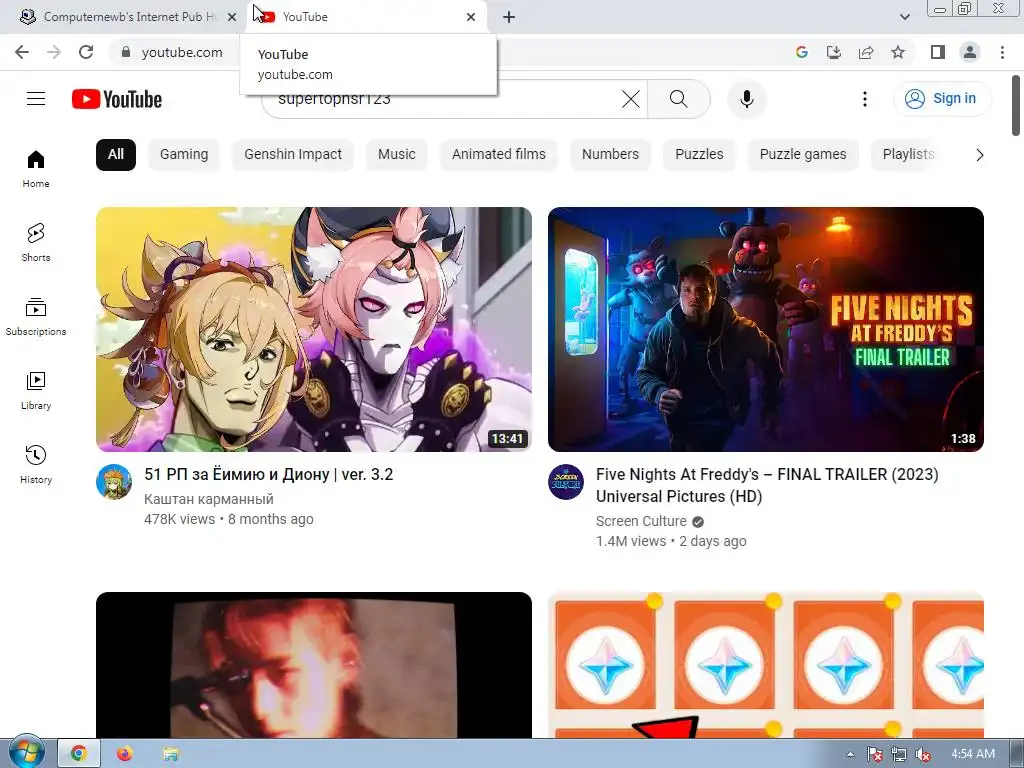
Task: Open the Five Nights At Freddy's trailer thumbnail
Action: [x=765, y=329]
